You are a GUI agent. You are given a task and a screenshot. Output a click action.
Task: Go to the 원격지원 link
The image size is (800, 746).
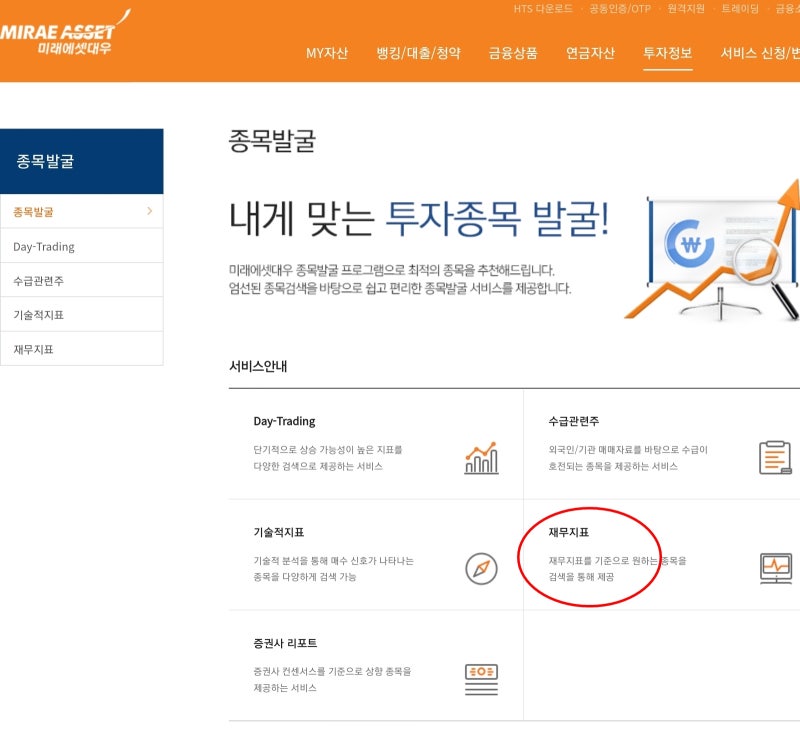click(686, 9)
